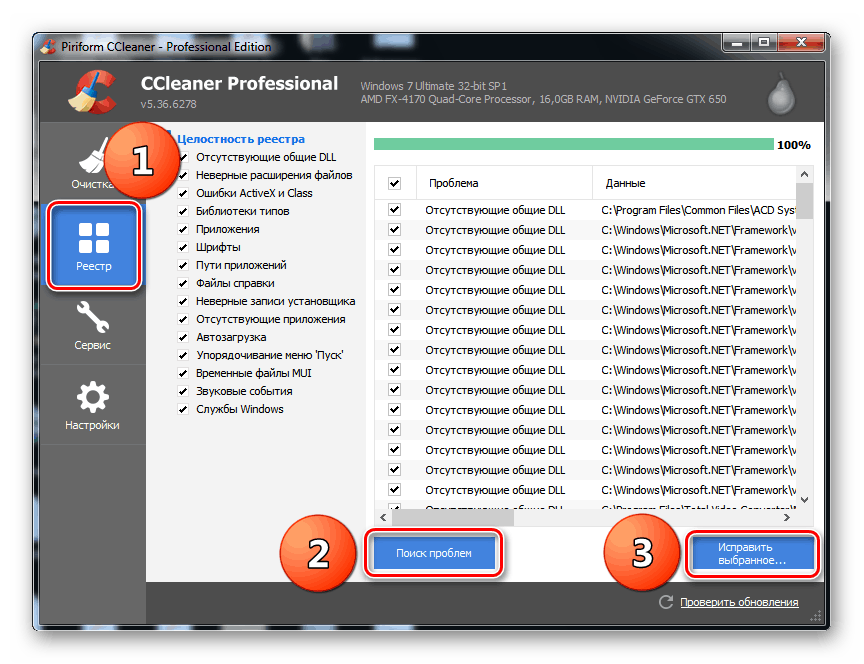The image size is (864, 664).
Task: Click the horizontal scrollbar right arrow
Action: pyautogui.click(x=787, y=517)
